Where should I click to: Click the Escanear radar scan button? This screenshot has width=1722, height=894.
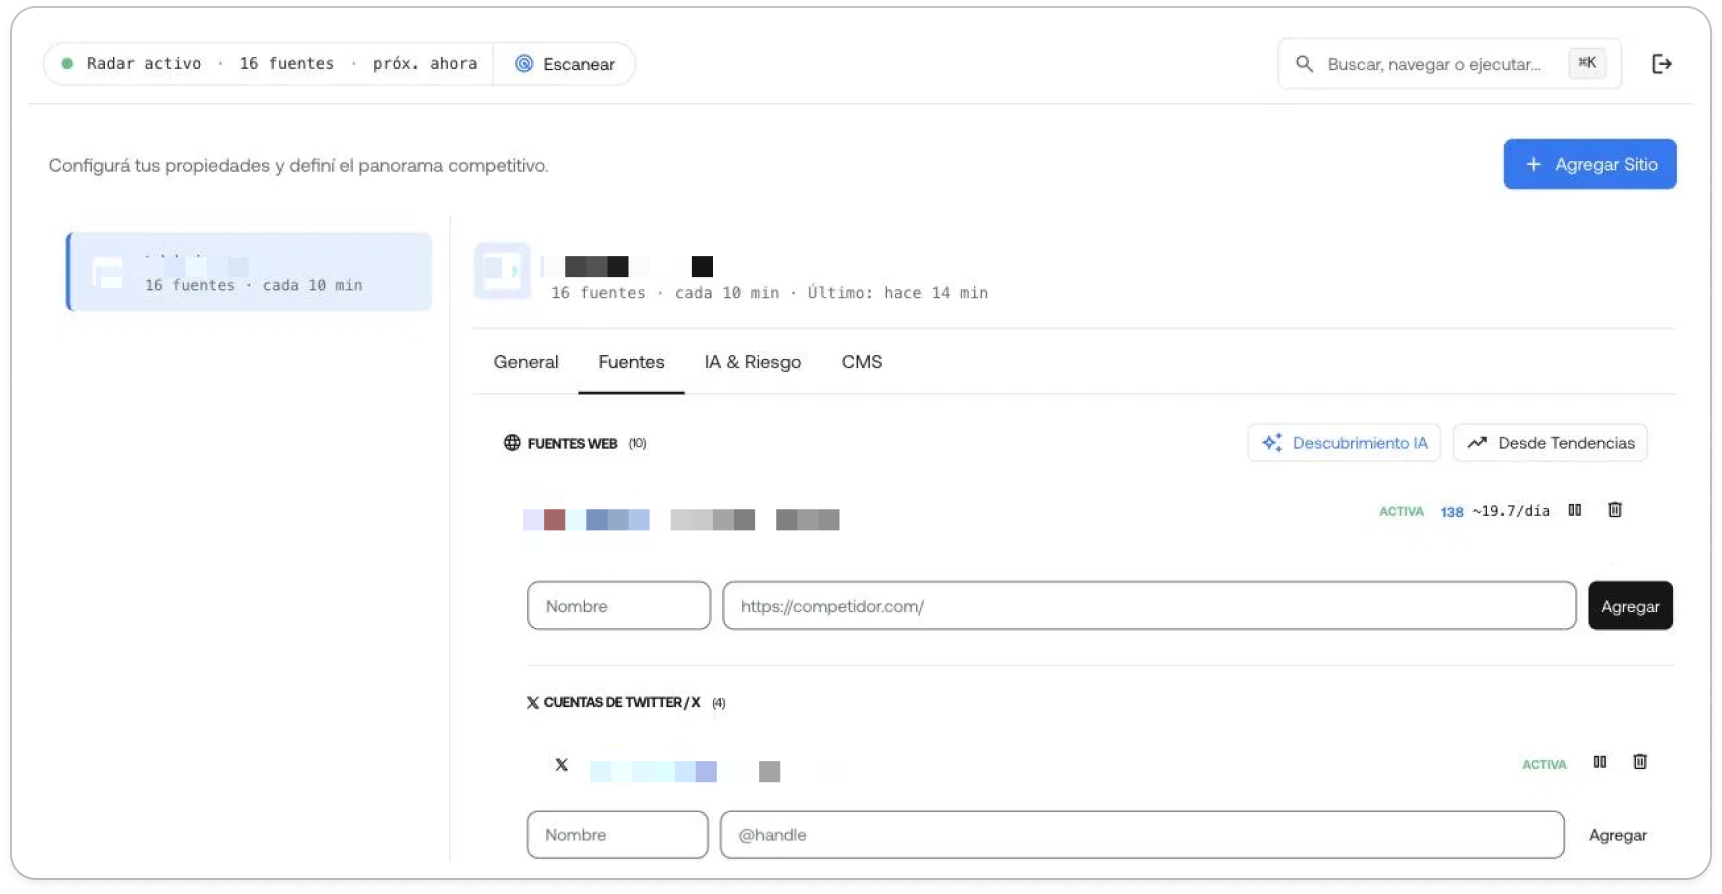(565, 64)
